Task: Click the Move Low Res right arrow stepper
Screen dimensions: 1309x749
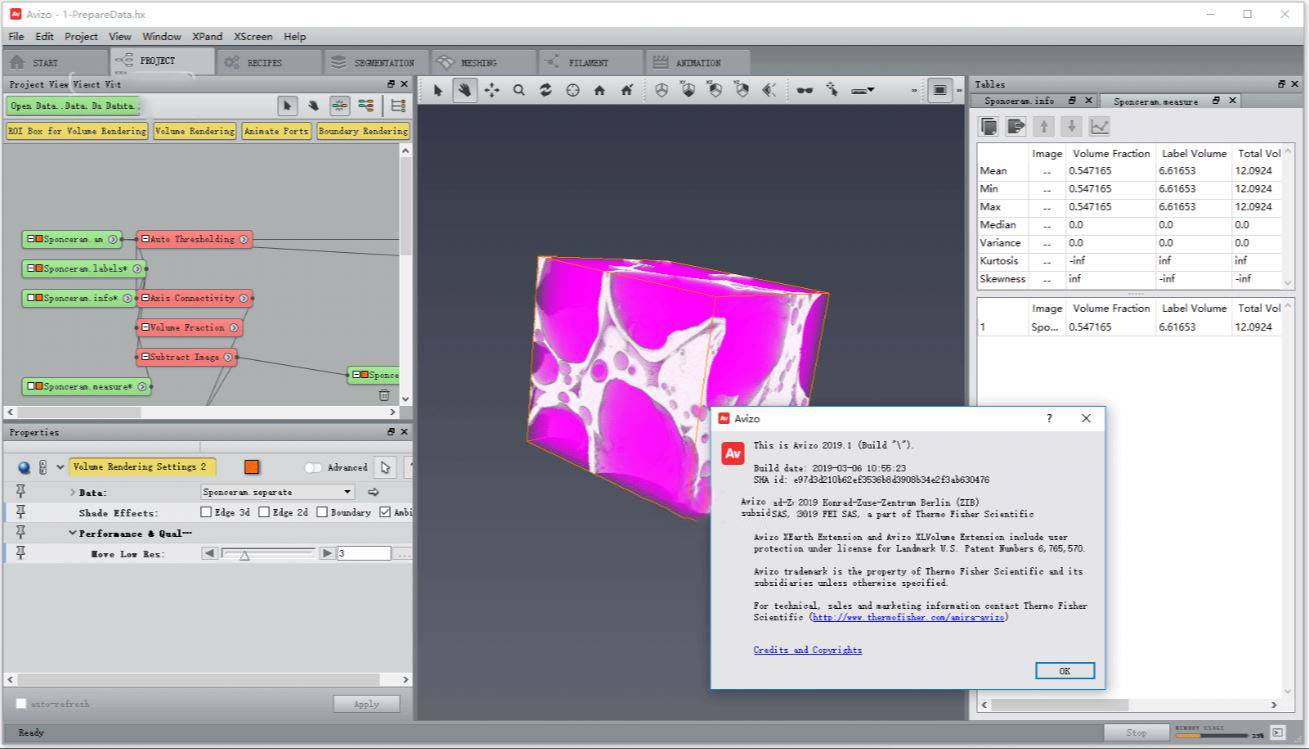Action: click(x=326, y=554)
